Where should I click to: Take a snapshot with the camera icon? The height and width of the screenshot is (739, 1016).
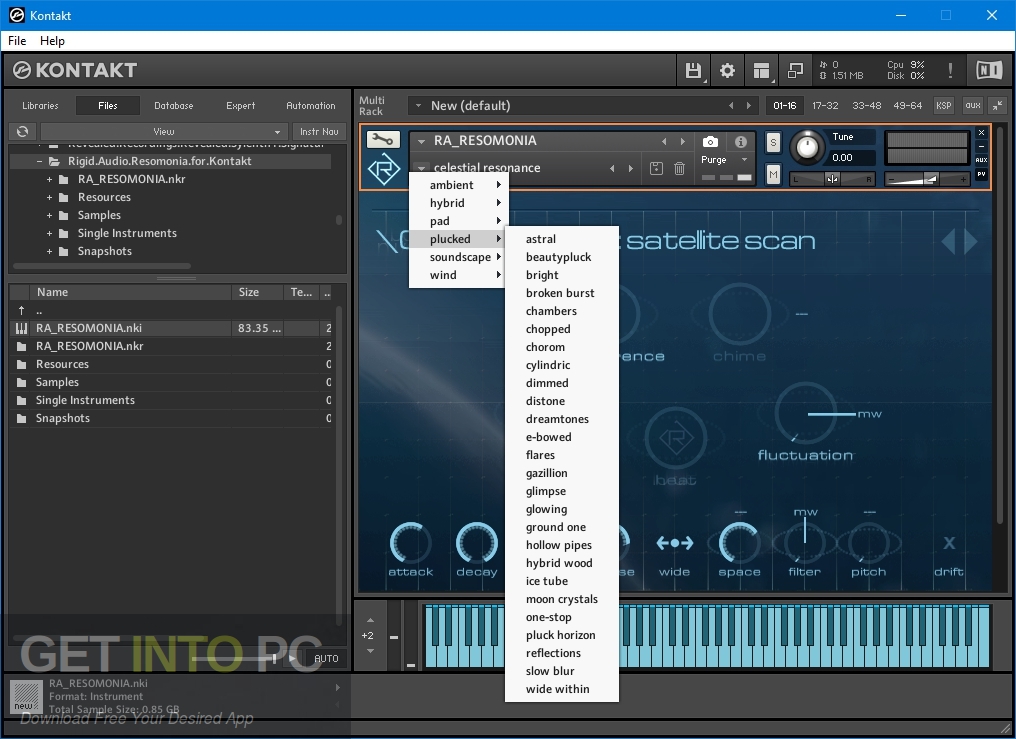(x=710, y=141)
